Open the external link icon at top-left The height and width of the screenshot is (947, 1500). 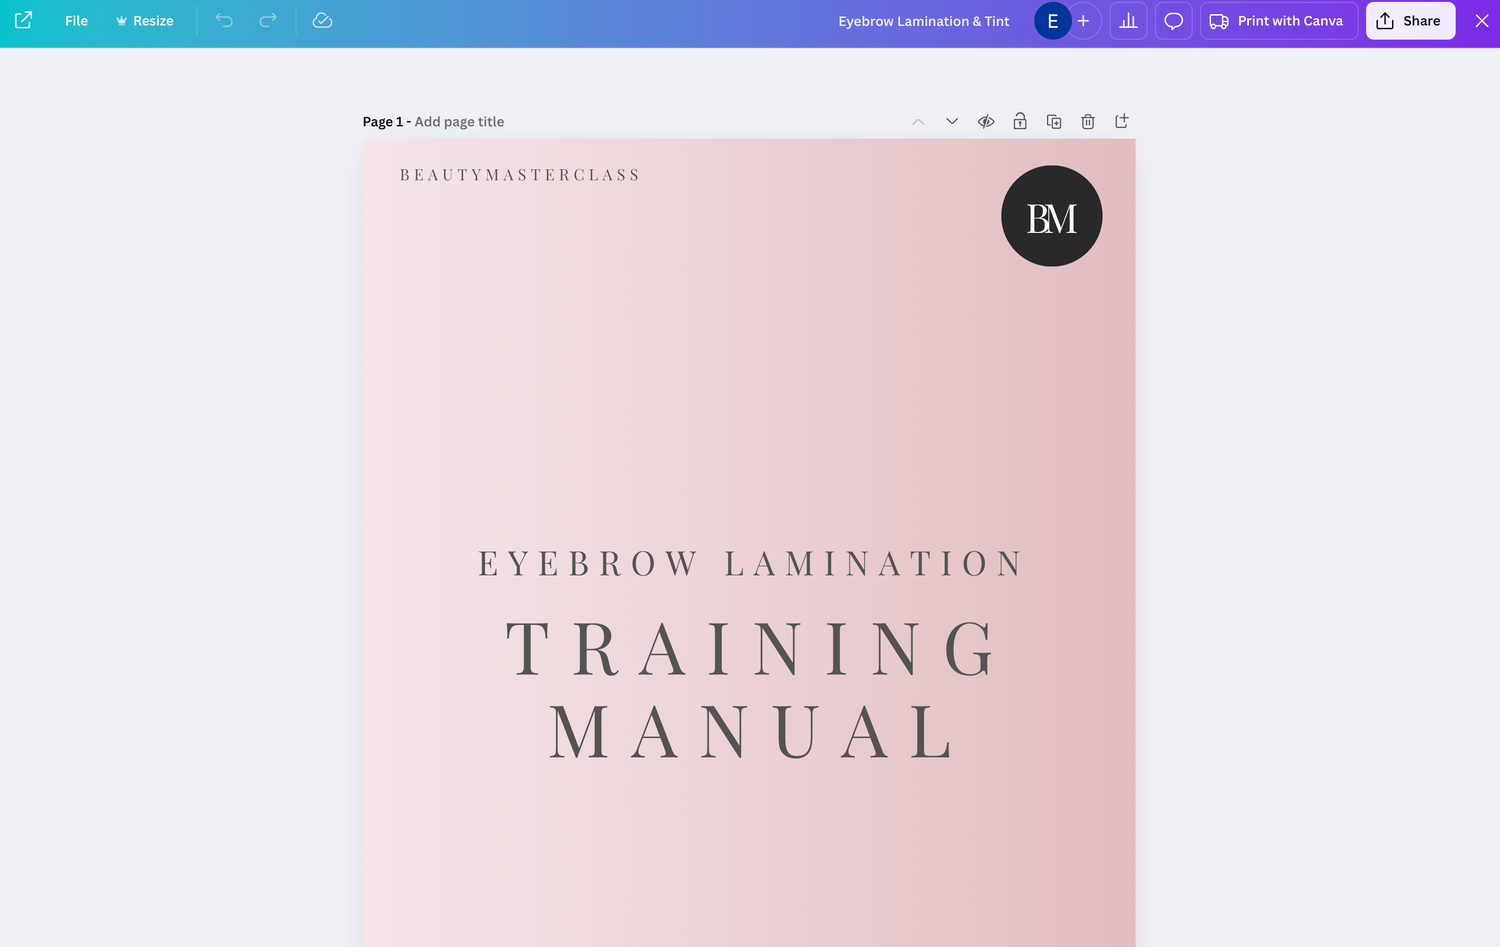[24, 20]
